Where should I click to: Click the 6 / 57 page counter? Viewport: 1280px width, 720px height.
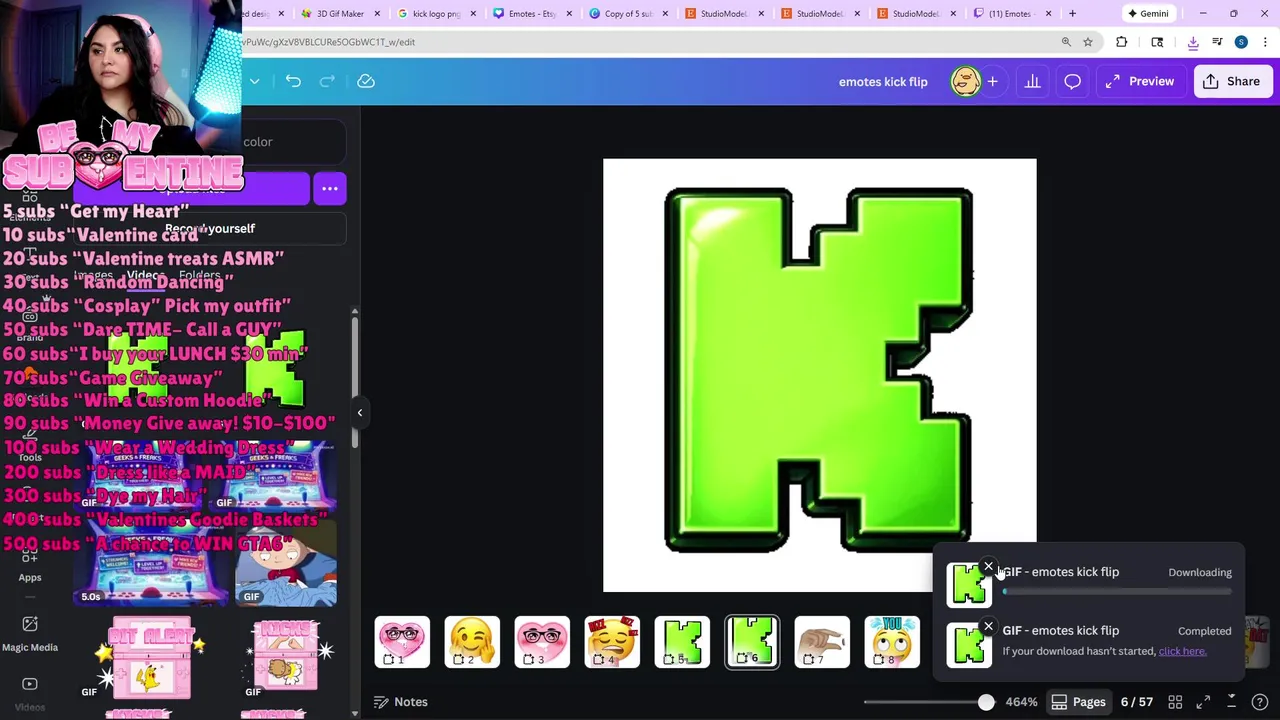tap(1136, 702)
